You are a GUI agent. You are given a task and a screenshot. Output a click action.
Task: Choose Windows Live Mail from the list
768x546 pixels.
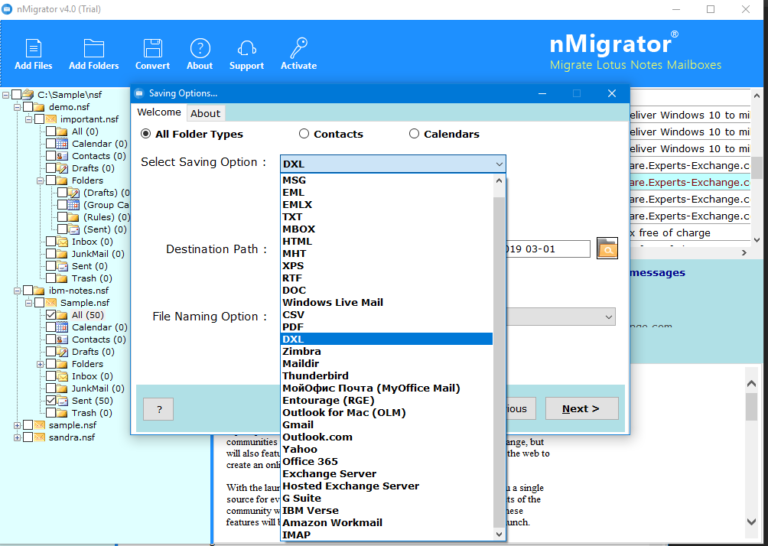coord(387,303)
